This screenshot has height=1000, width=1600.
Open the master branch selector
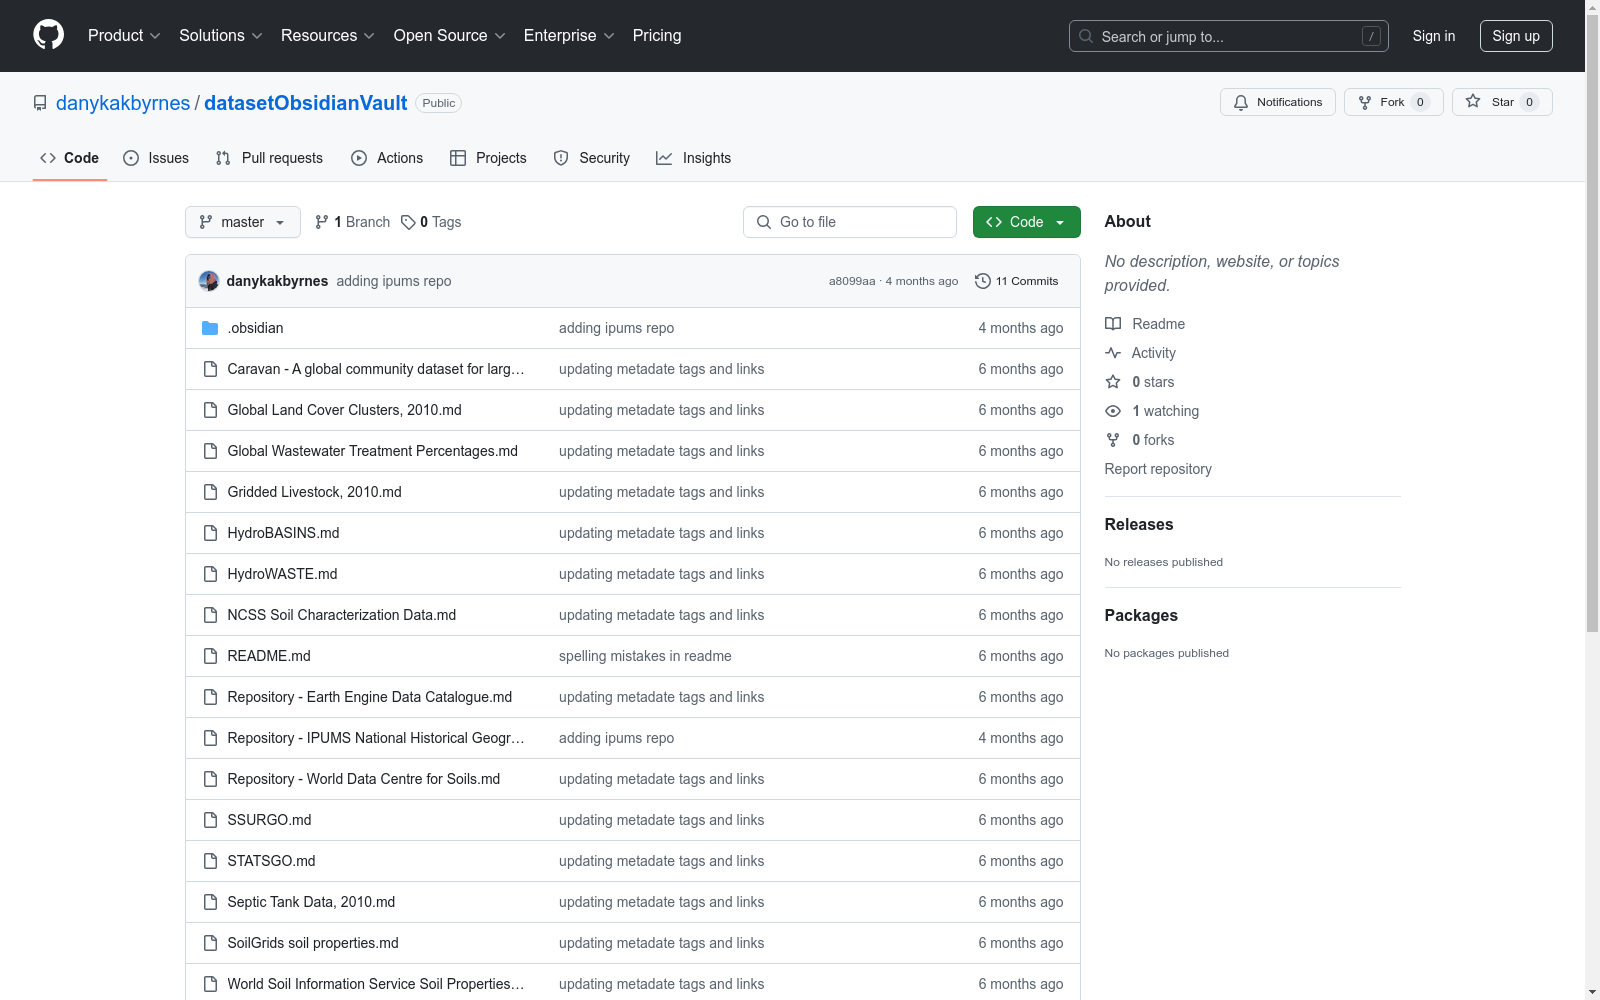[x=243, y=222]
